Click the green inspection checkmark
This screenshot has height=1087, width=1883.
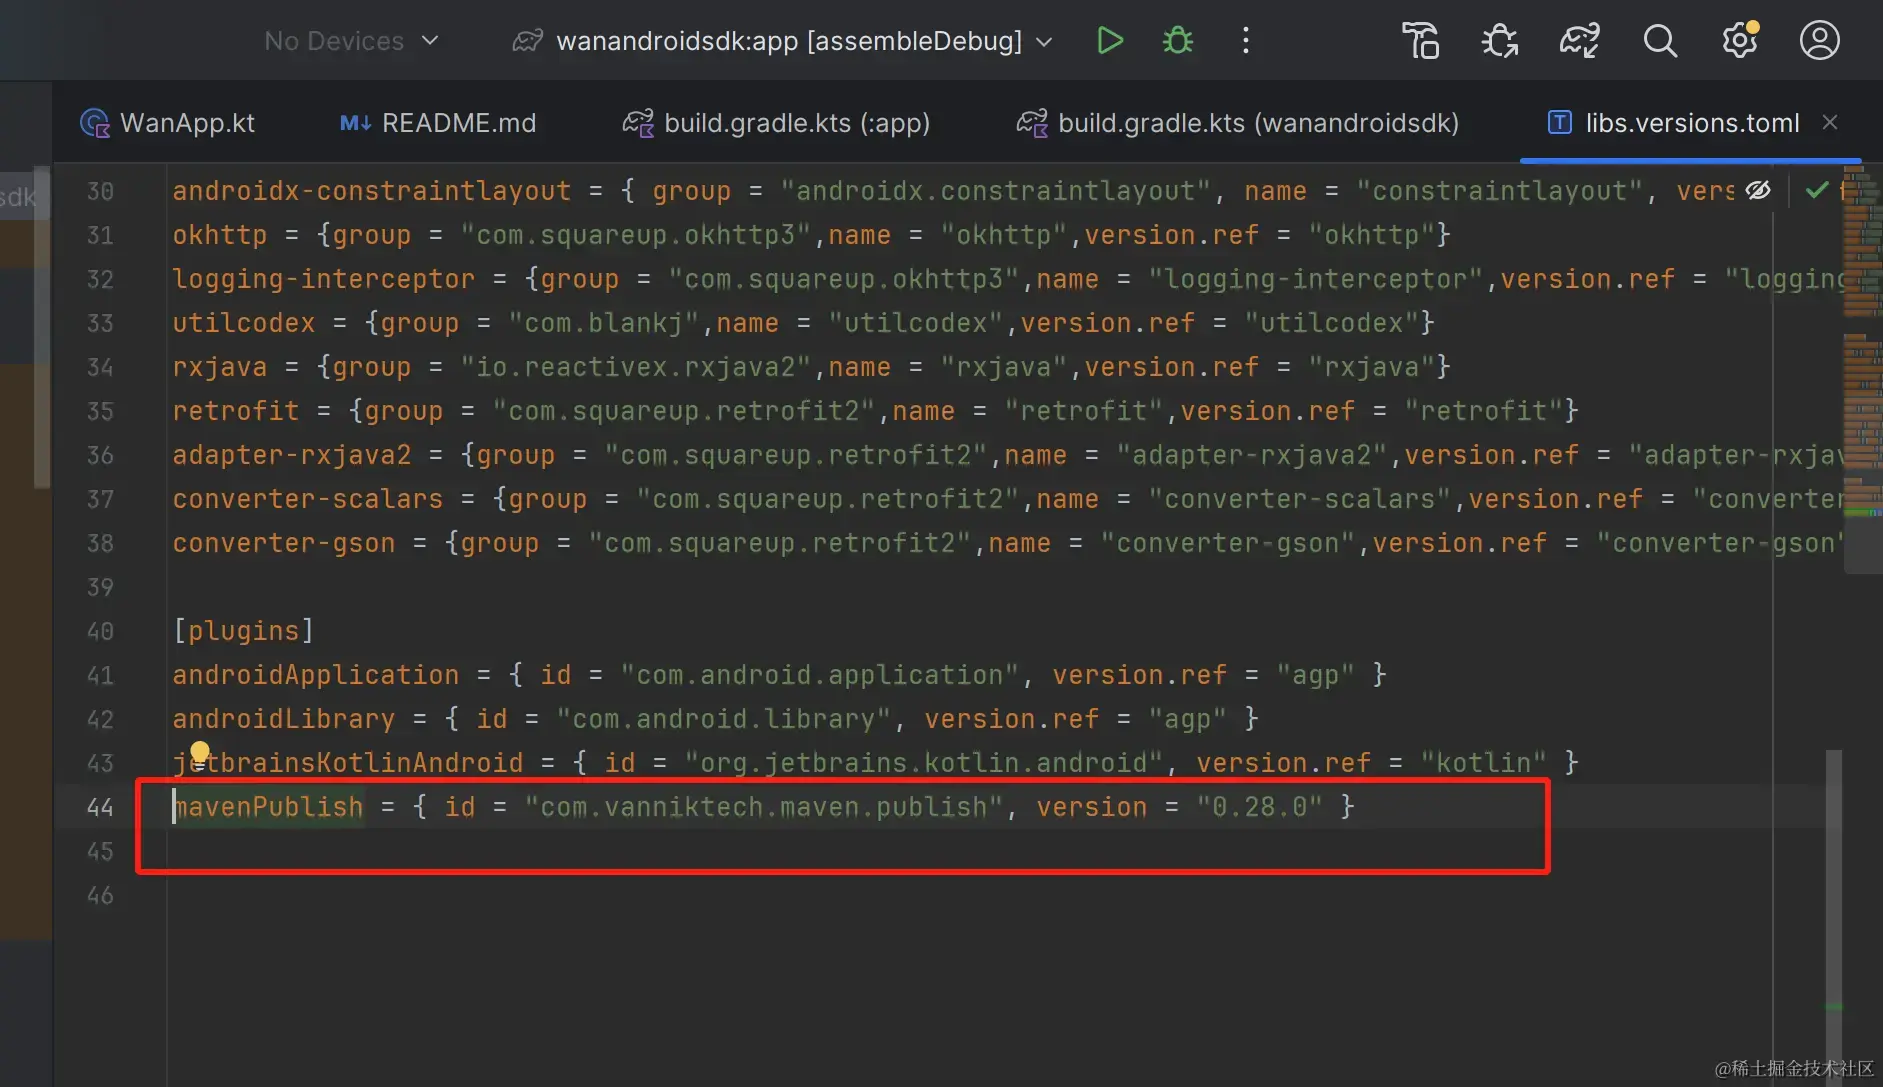(x=1817, y=190)
